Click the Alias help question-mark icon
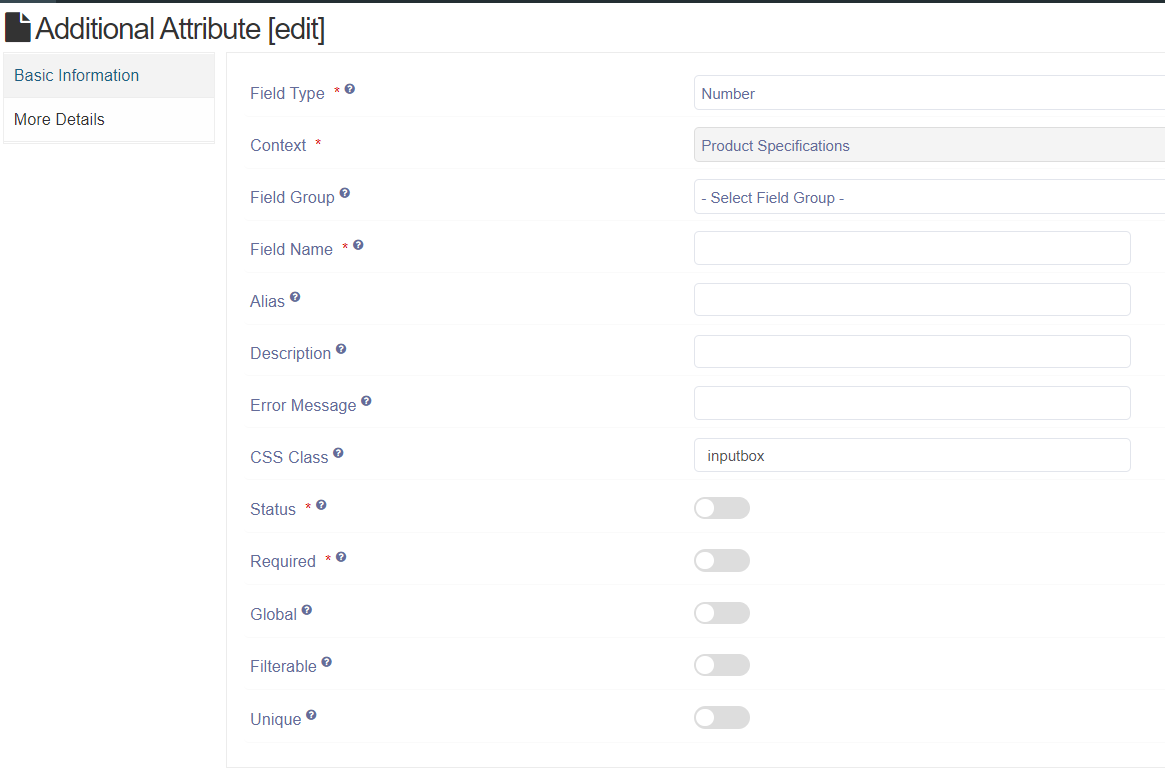1165x782 pixels. (x=295, y=297)
